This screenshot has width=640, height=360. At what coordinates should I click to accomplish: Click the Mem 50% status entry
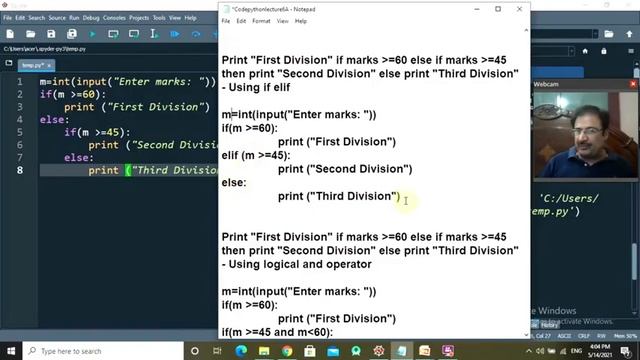[625, 336]
